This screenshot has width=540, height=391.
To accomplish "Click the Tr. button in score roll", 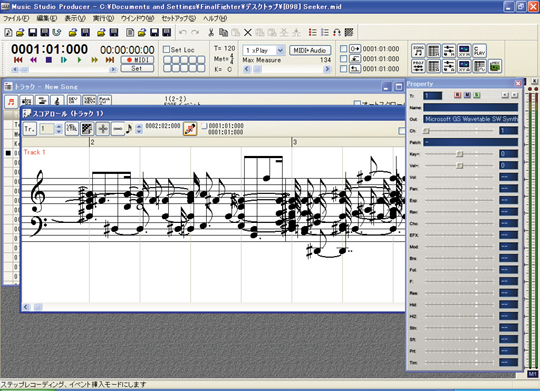I will pos(30,129).
